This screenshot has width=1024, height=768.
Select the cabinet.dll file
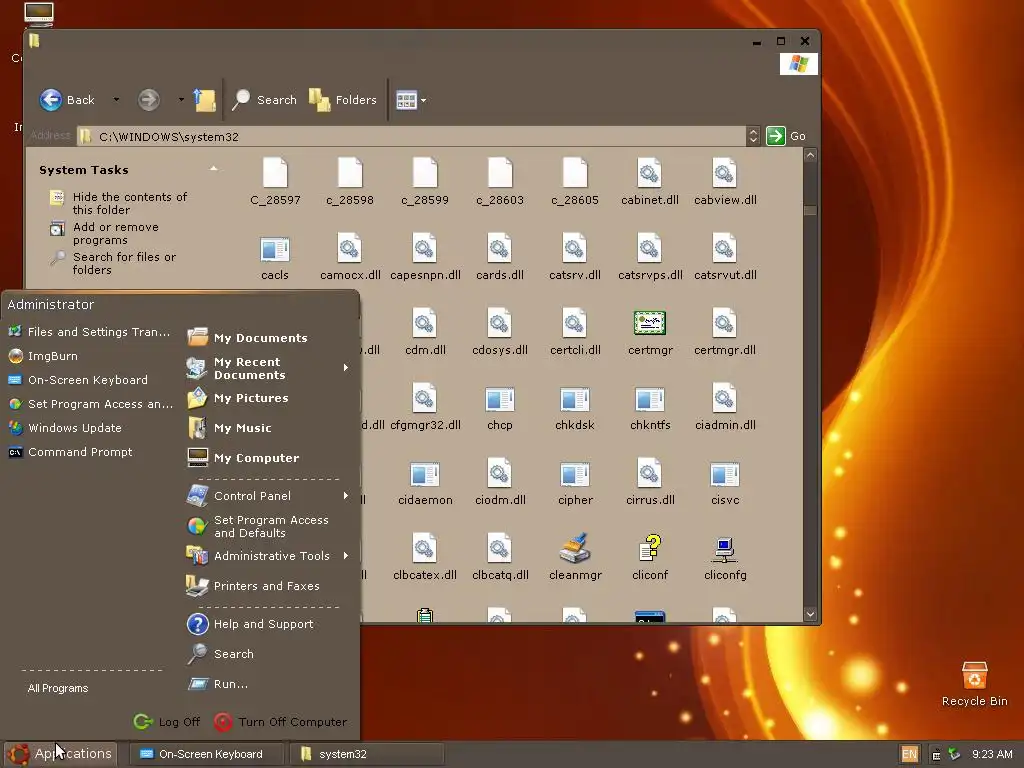pyautogui.click(x=649, y=183)
